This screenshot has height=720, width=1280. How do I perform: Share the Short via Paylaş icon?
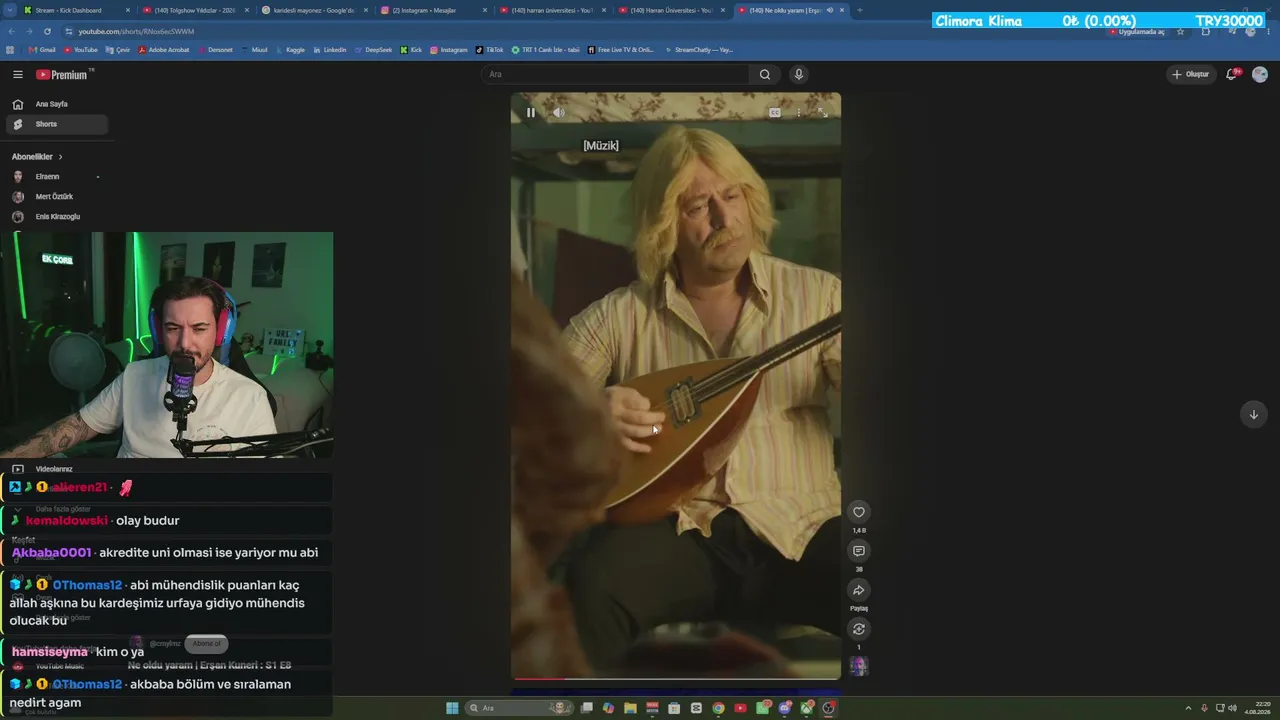click(858, 590)
